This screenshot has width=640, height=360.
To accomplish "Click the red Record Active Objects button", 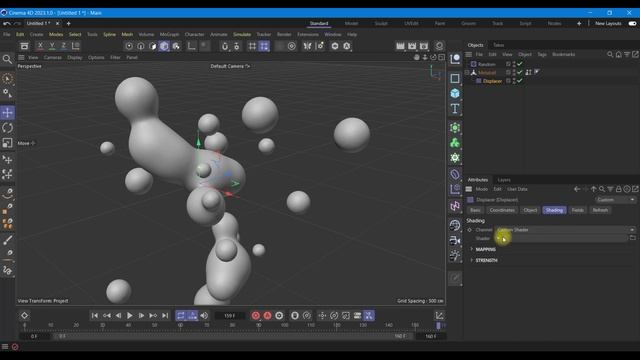I will point(256,316).
